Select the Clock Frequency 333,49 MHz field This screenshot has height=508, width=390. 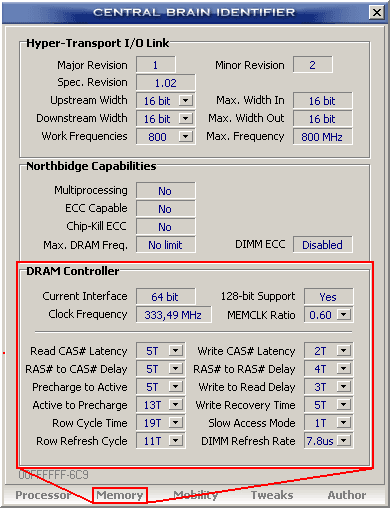tap(174, 314)
